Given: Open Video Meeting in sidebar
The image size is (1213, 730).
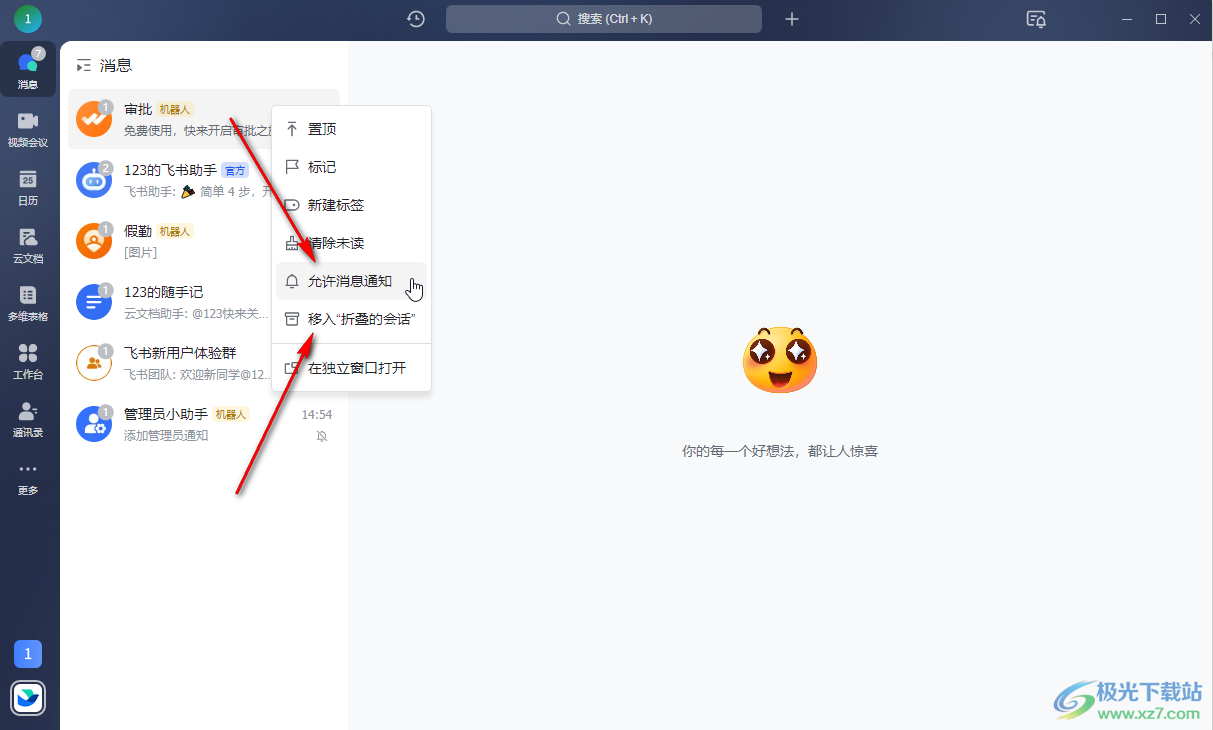Looking at the screenshot, I should (x=28, y=128).
